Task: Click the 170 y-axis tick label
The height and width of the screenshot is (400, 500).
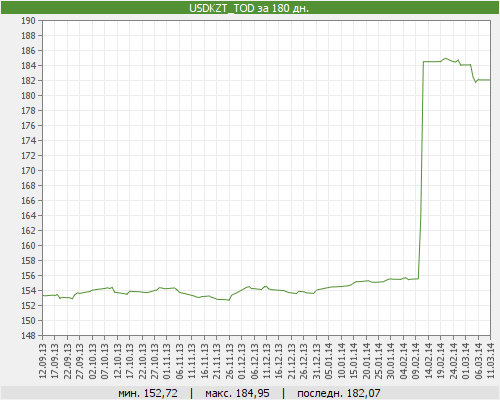Action: [28, 171]
